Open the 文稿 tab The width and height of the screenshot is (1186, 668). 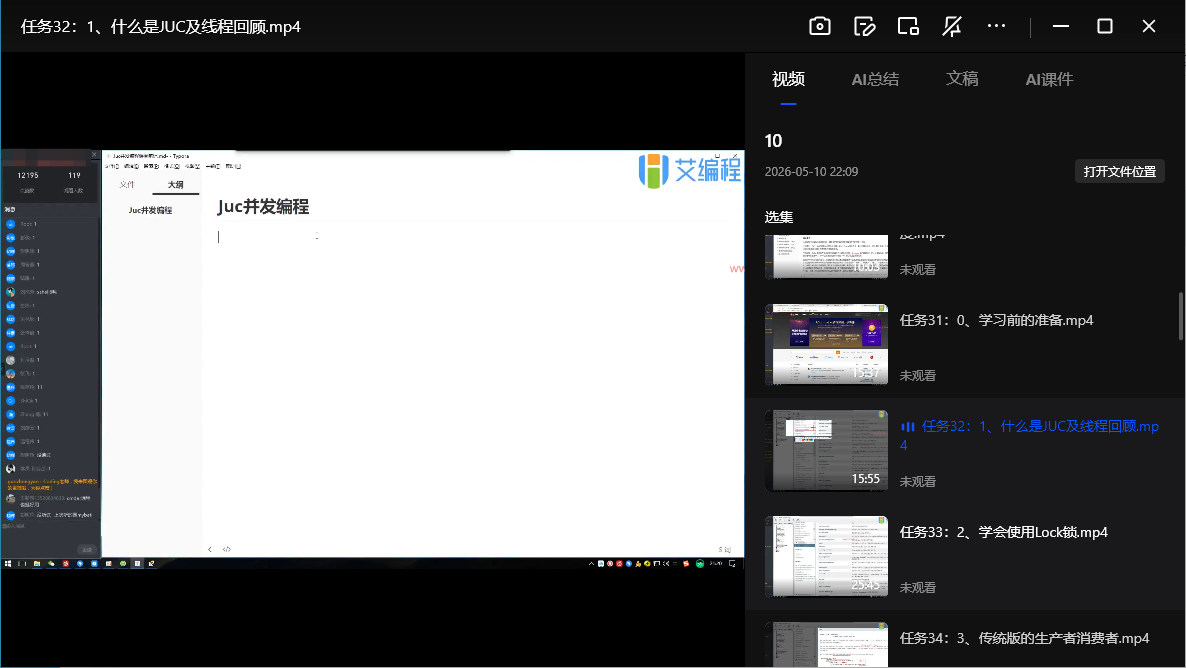962,79
